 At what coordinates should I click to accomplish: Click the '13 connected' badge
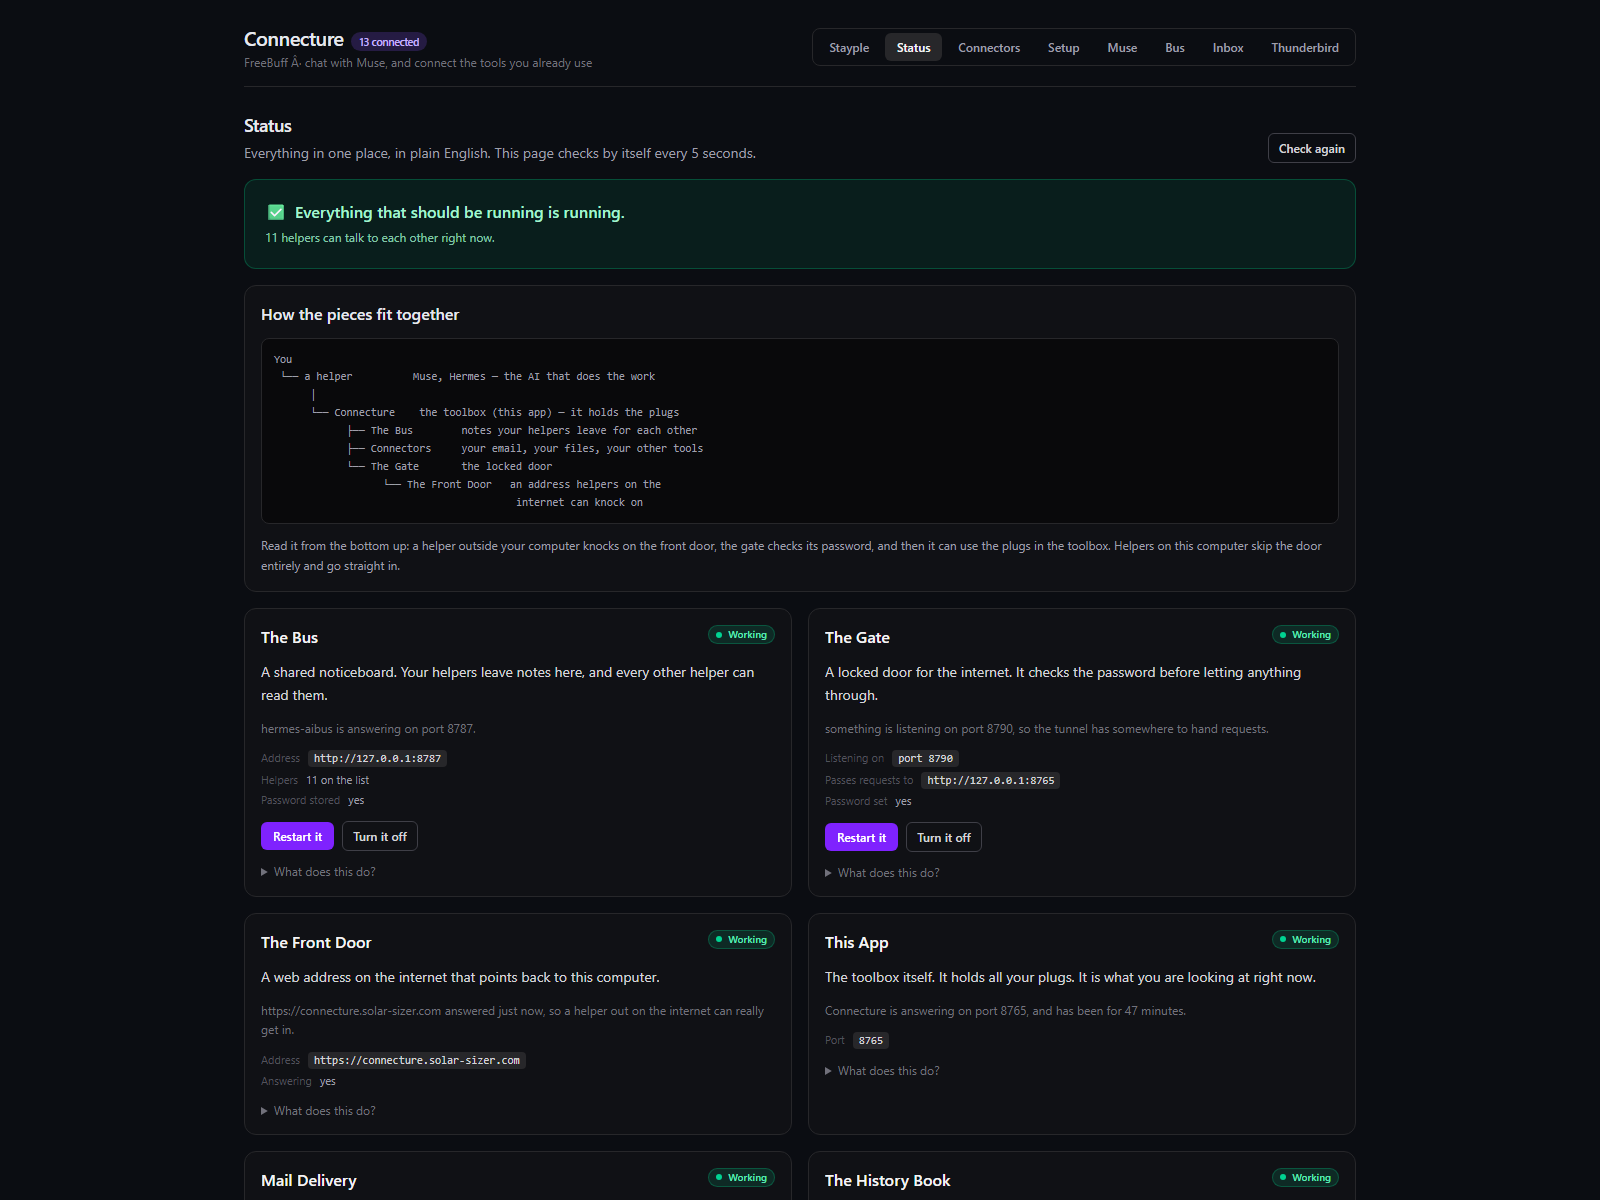(389, 42)
